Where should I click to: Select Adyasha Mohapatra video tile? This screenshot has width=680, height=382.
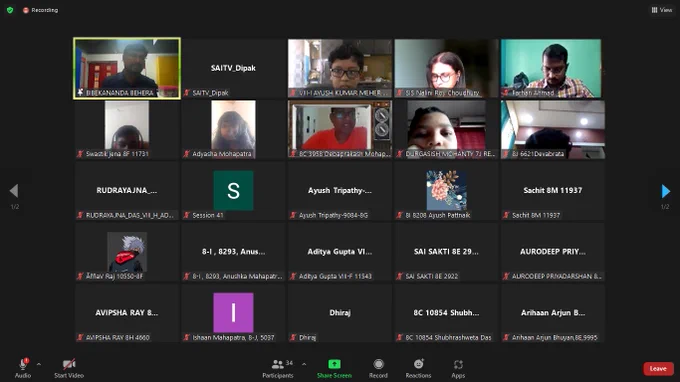tap(233, 129)
